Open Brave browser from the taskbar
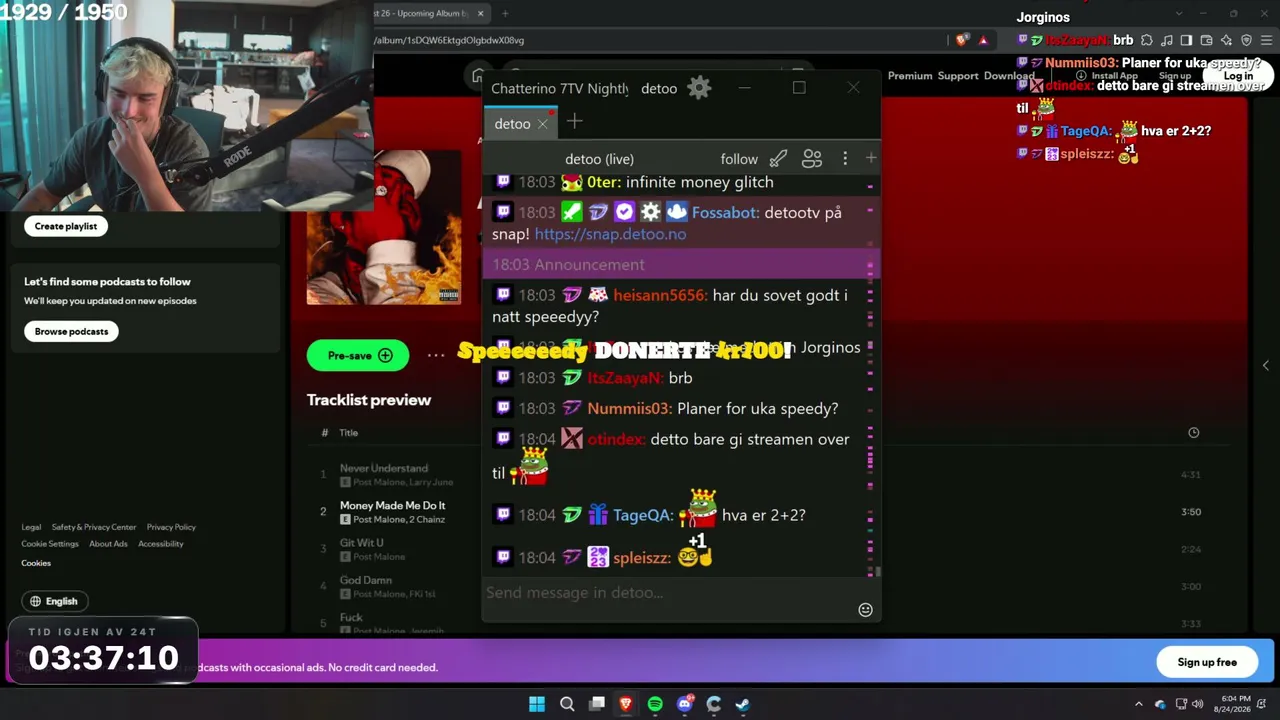This screenshot has width=1280, height=720. click(626, 704)
